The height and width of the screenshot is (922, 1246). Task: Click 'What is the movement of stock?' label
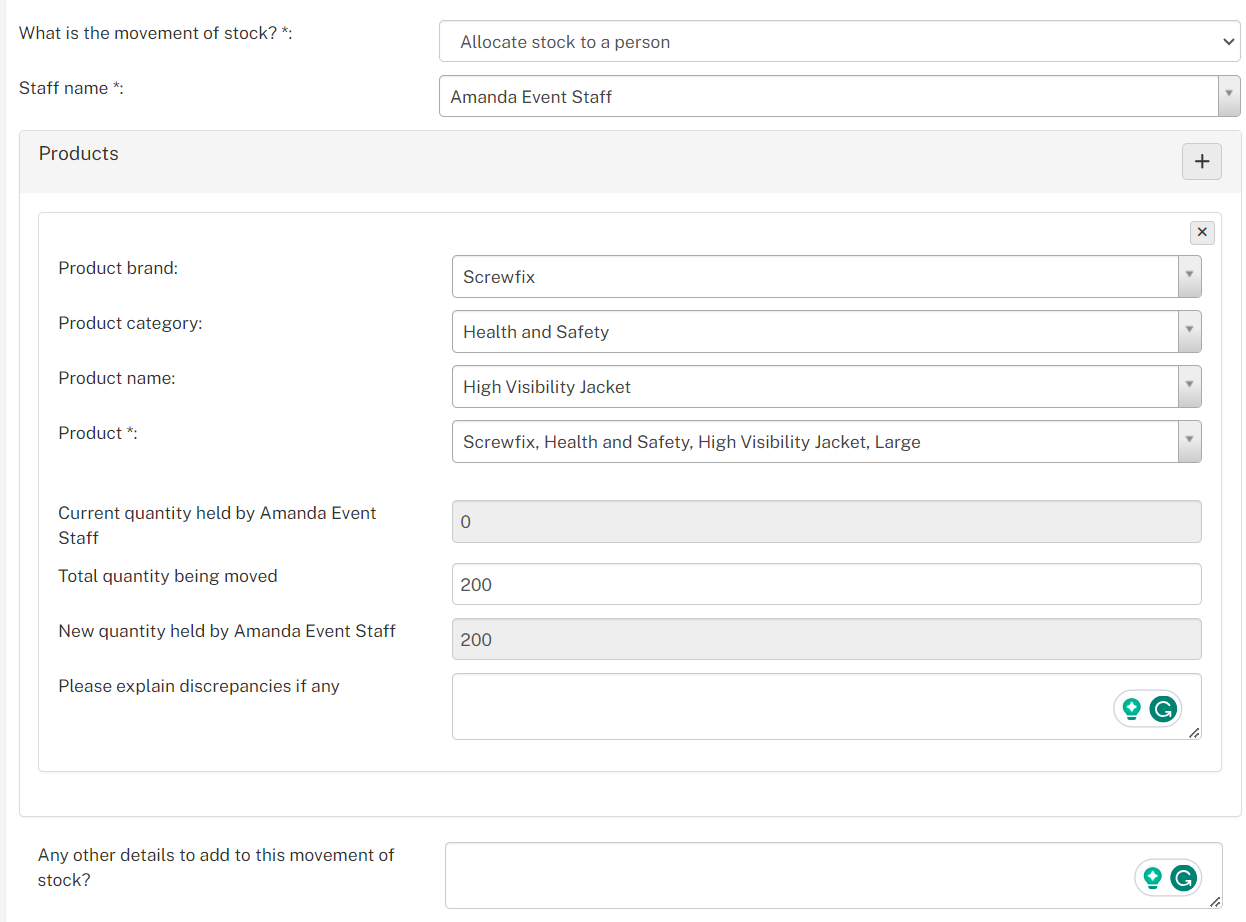[x=156, y=33]
